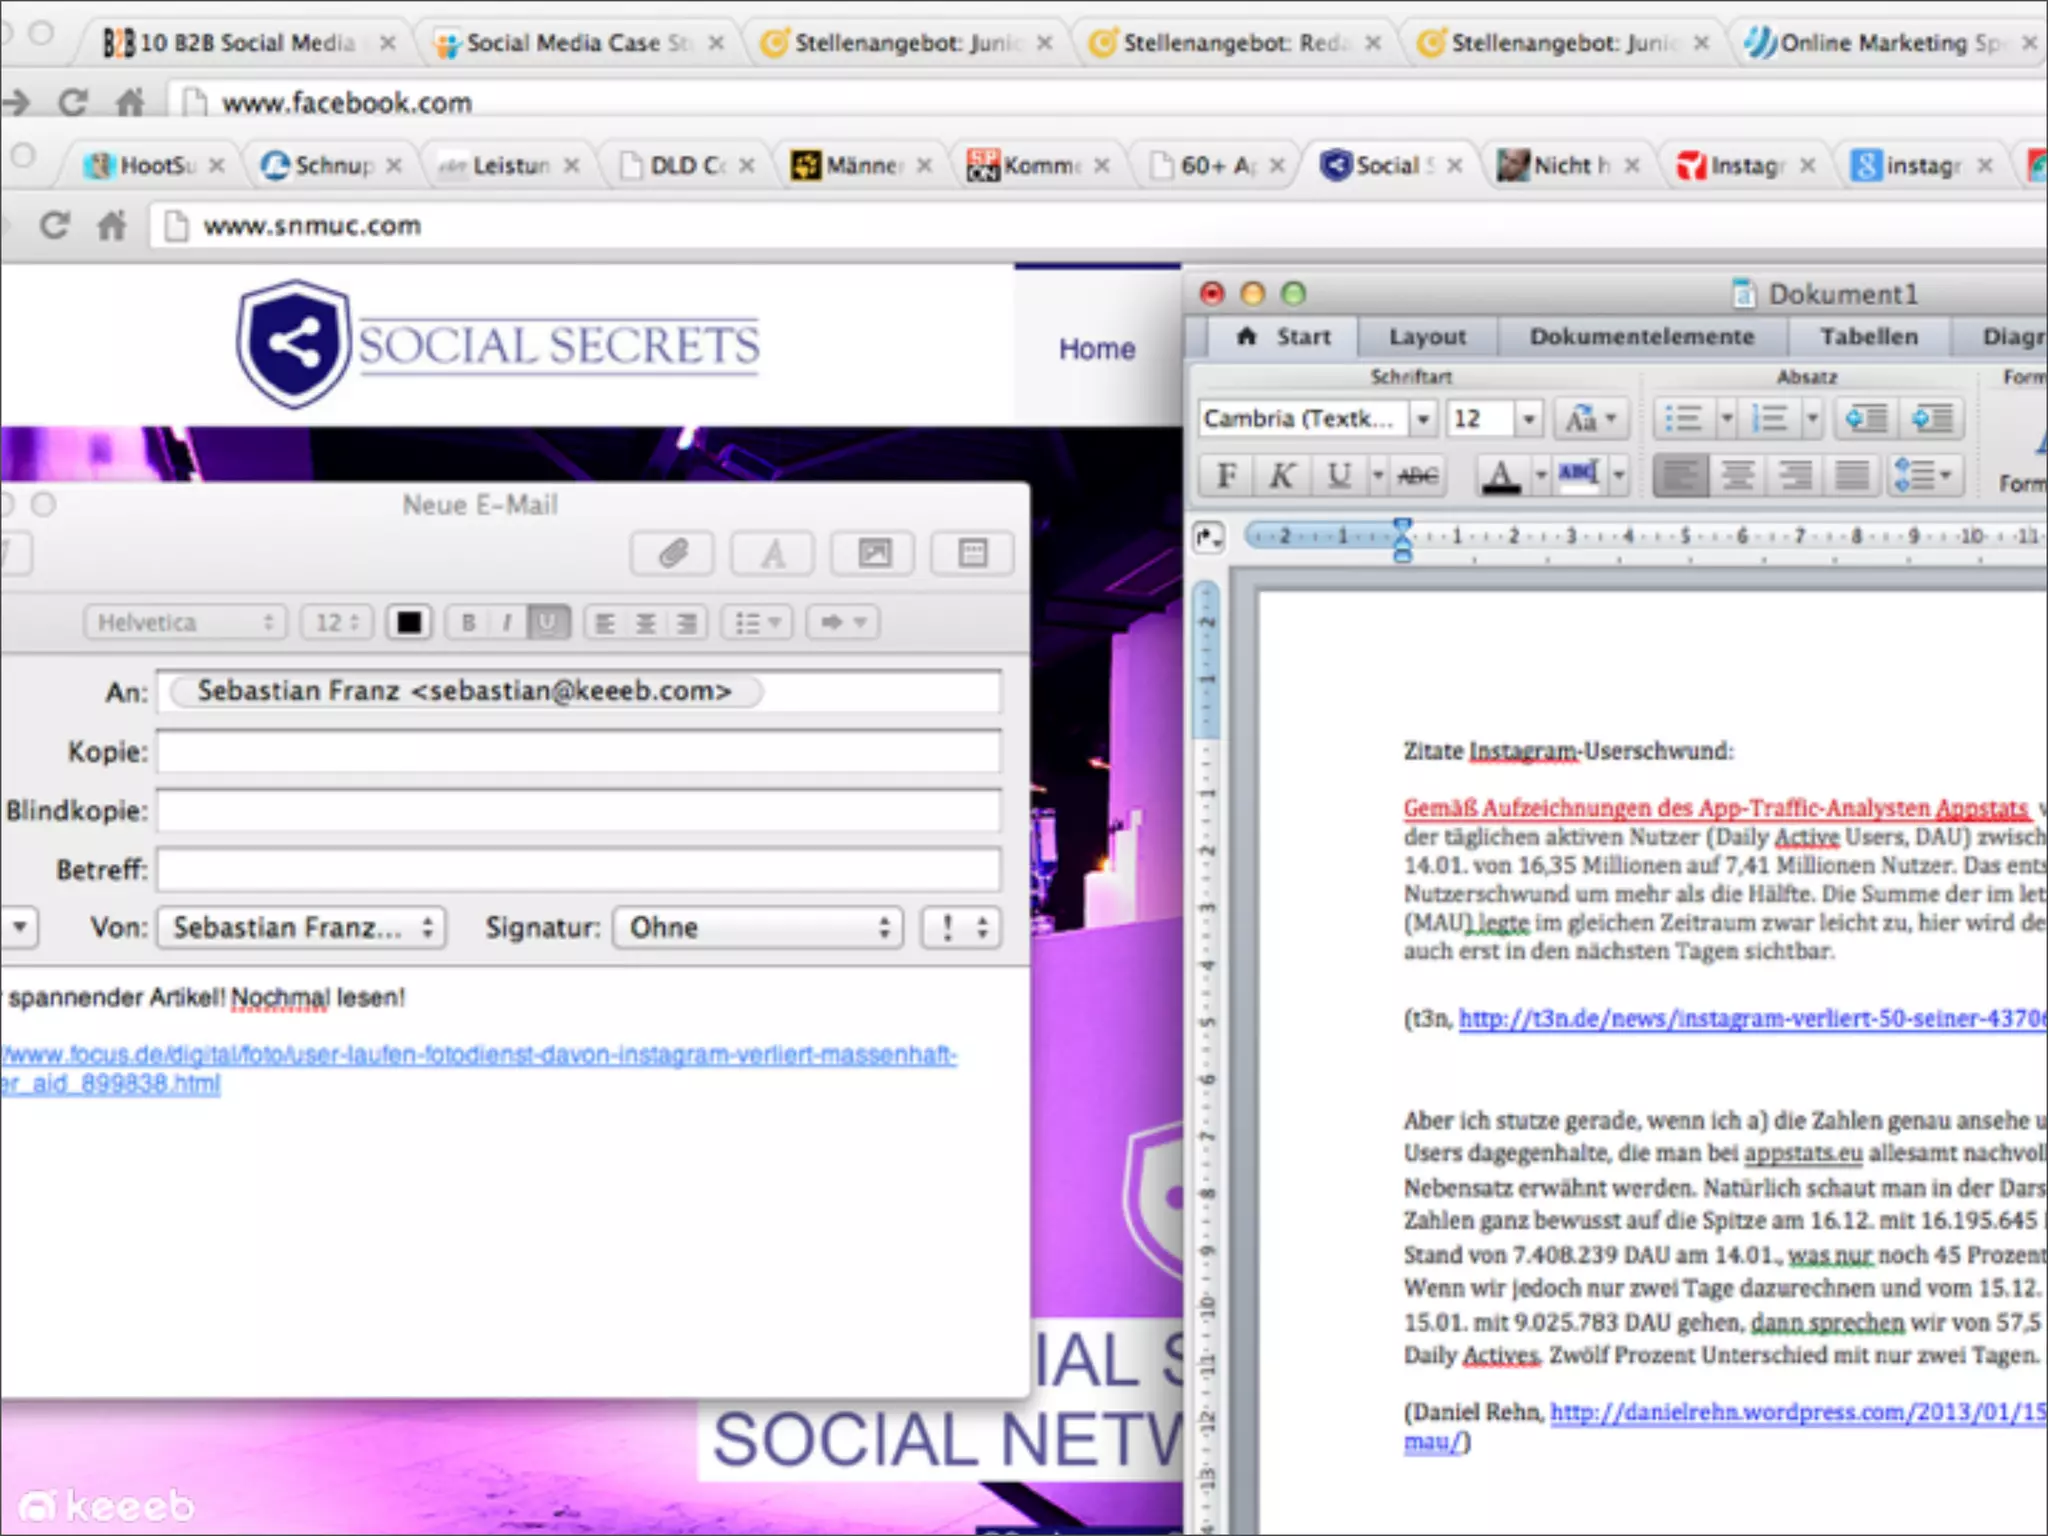Screen dimensions: 2048x1536
Task: Click the attachment paperclip icon in the Mail window
Action: pyautogui.click(x=672, y=553)
